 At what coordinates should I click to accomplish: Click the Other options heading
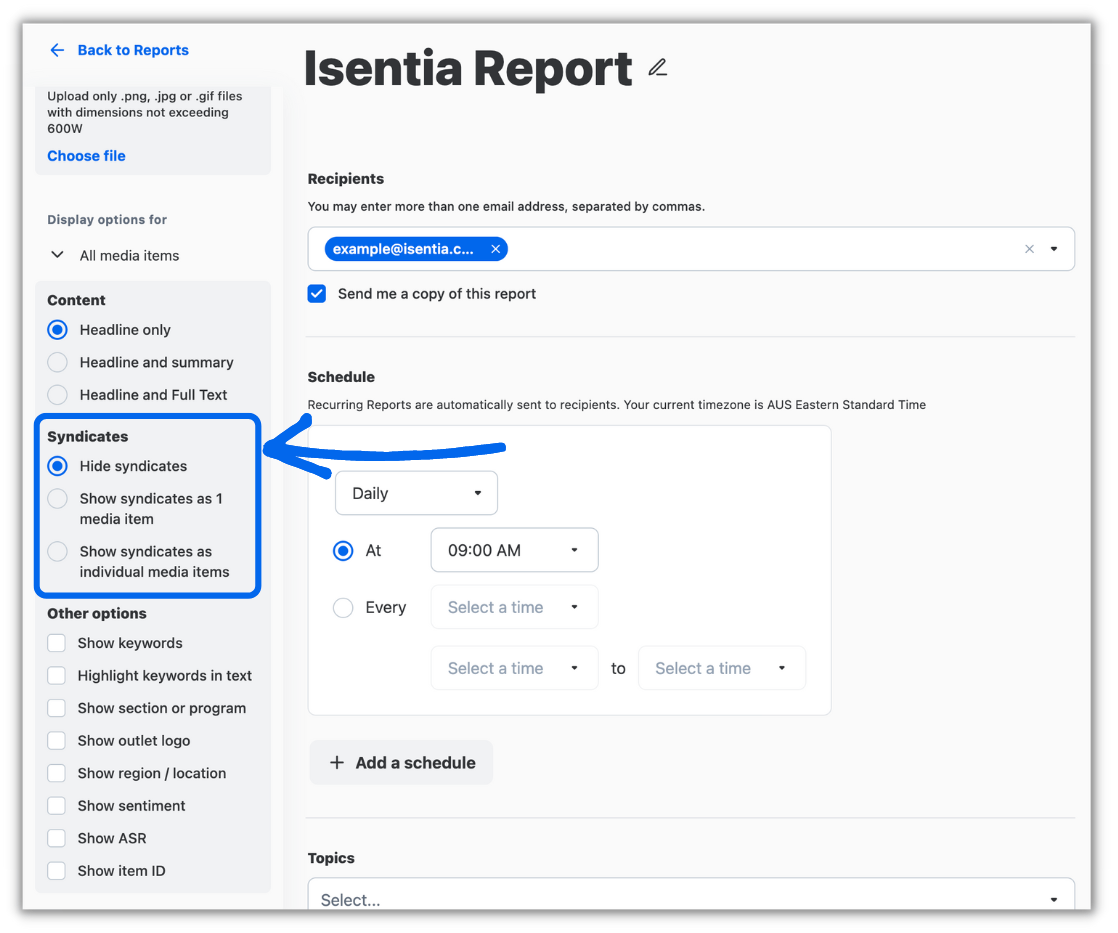[97, 614]
